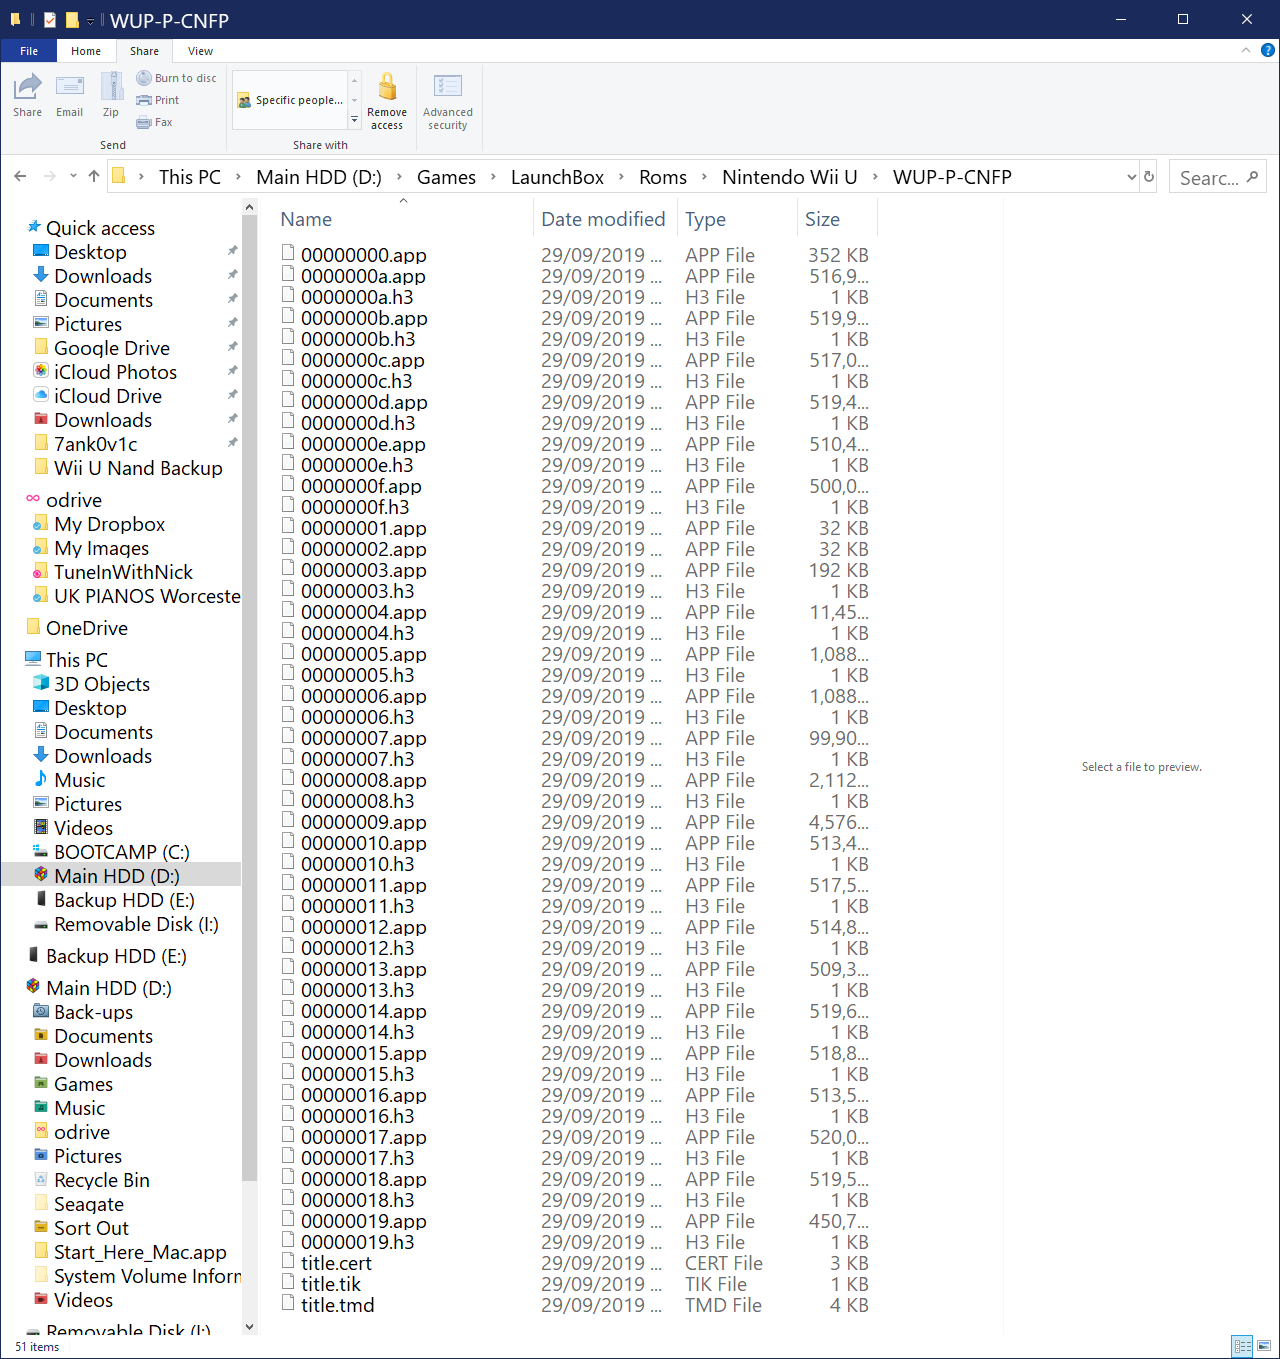Select BOOTCAMP (C:) drive

pyautogui.click(x=121, y=852)
